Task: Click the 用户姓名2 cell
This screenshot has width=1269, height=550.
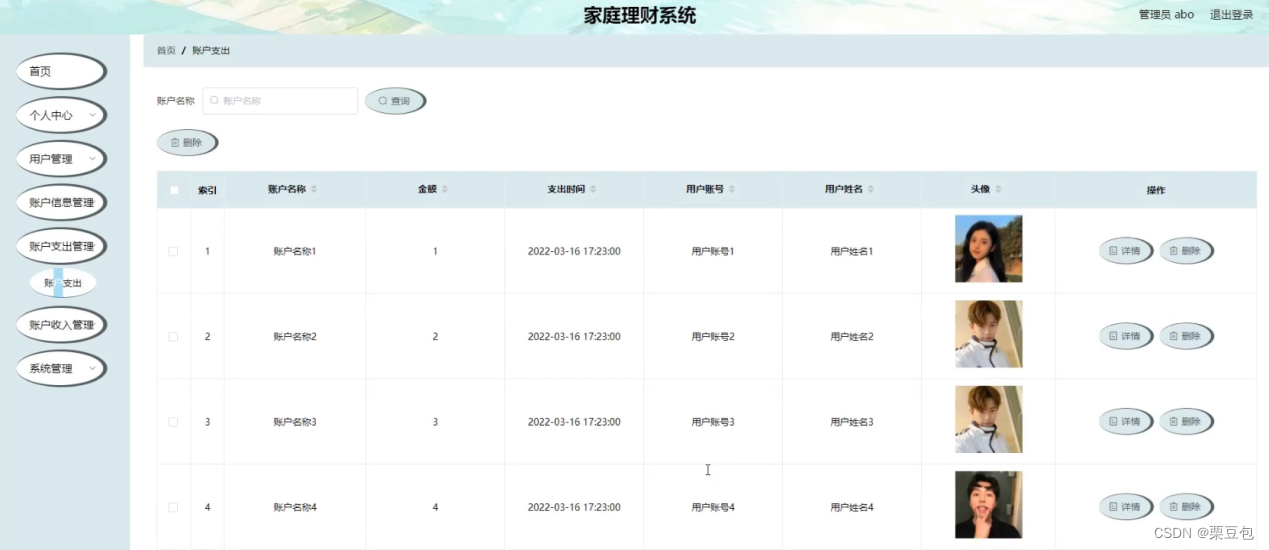Action: pos(852,337)
